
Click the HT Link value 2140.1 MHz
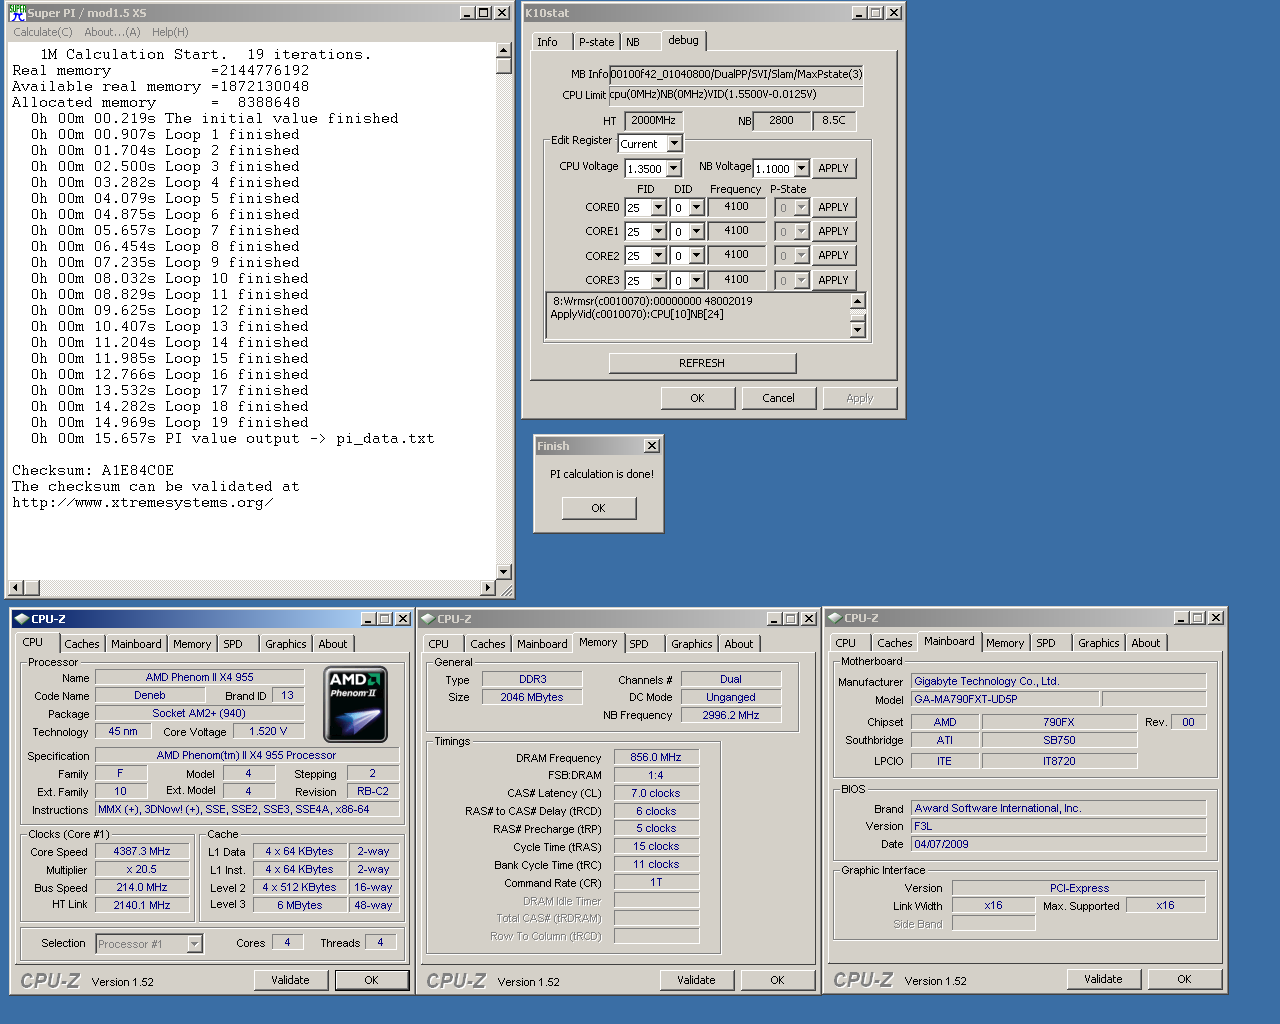point(142,906)
